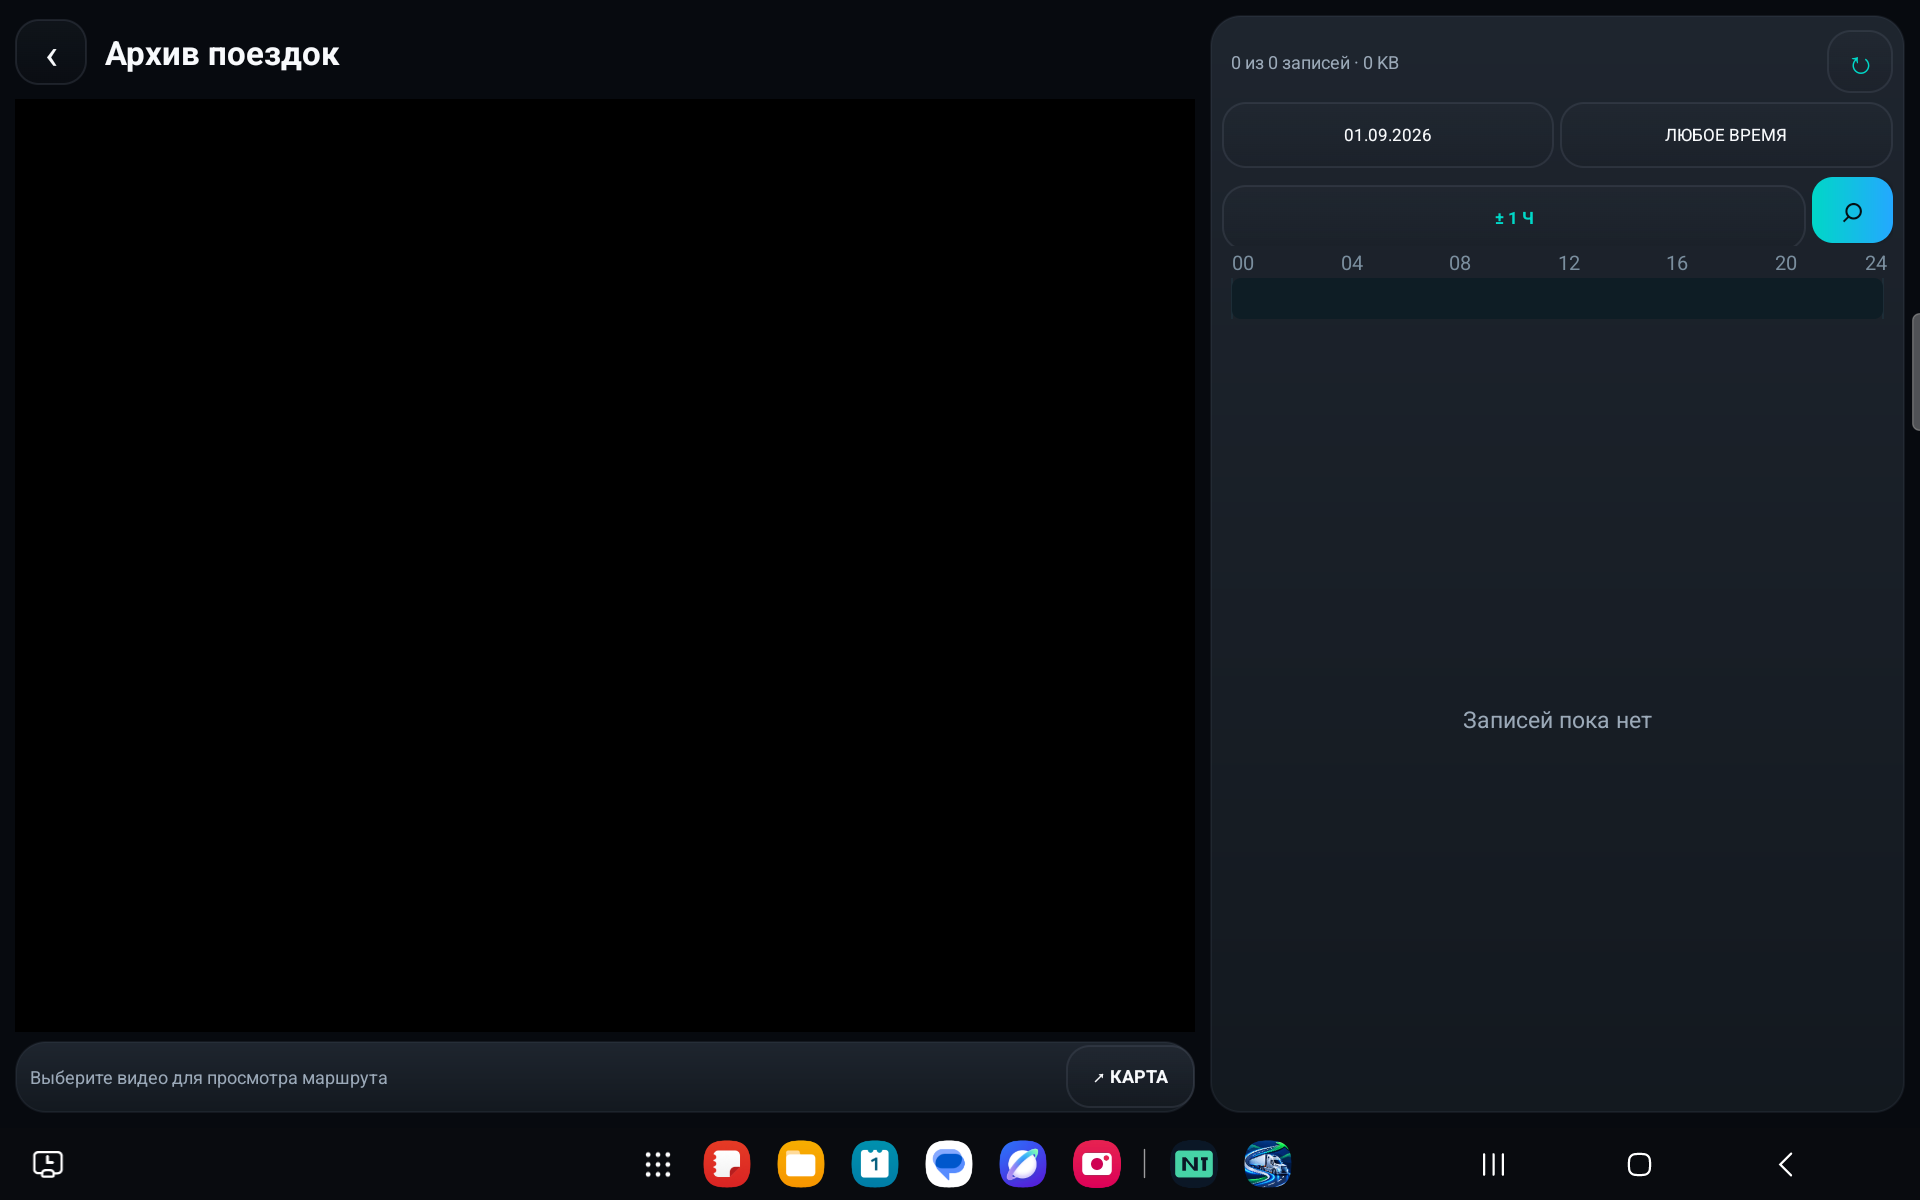Click the 12 hour label on the timeline
The height and width of the screenshot is (1200, 1920).
1569,263
